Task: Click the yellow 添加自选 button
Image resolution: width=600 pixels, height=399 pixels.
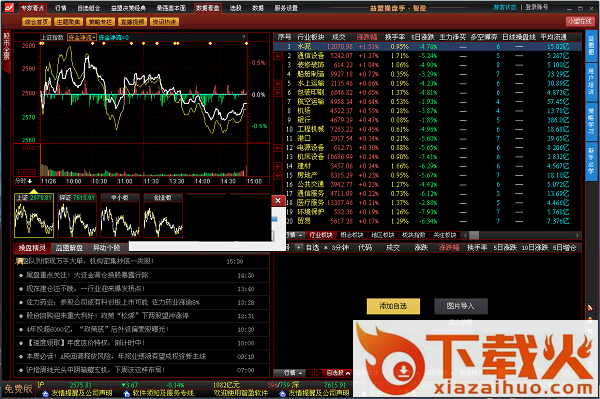Action: pyautogui.click(x=393, y=306)
